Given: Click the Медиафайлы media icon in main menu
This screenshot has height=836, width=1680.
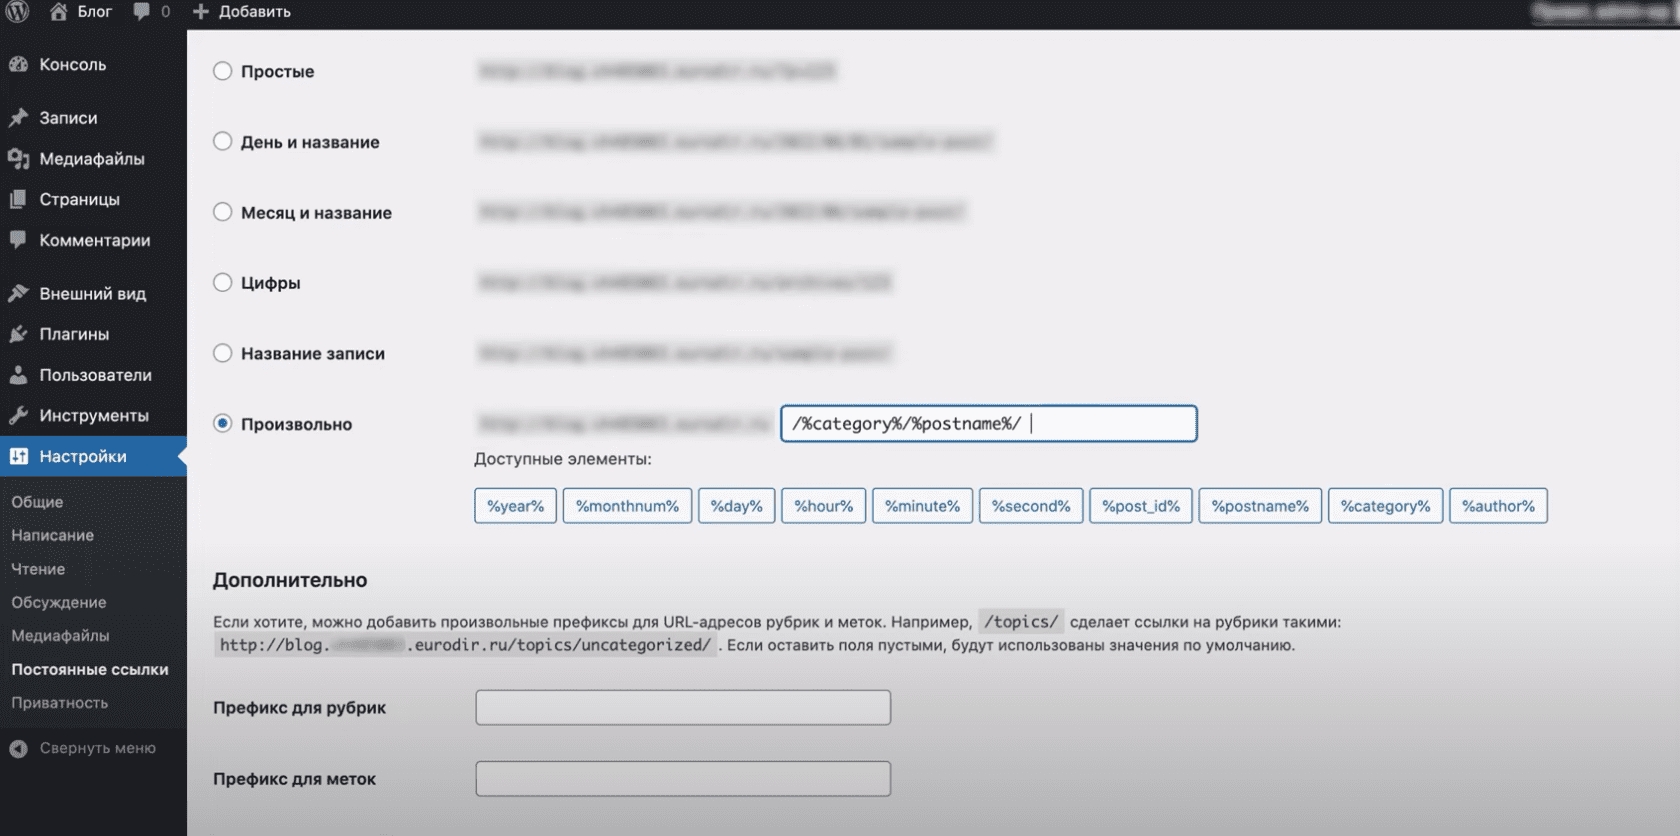Looking at the screenshot, I should point(18,158).
